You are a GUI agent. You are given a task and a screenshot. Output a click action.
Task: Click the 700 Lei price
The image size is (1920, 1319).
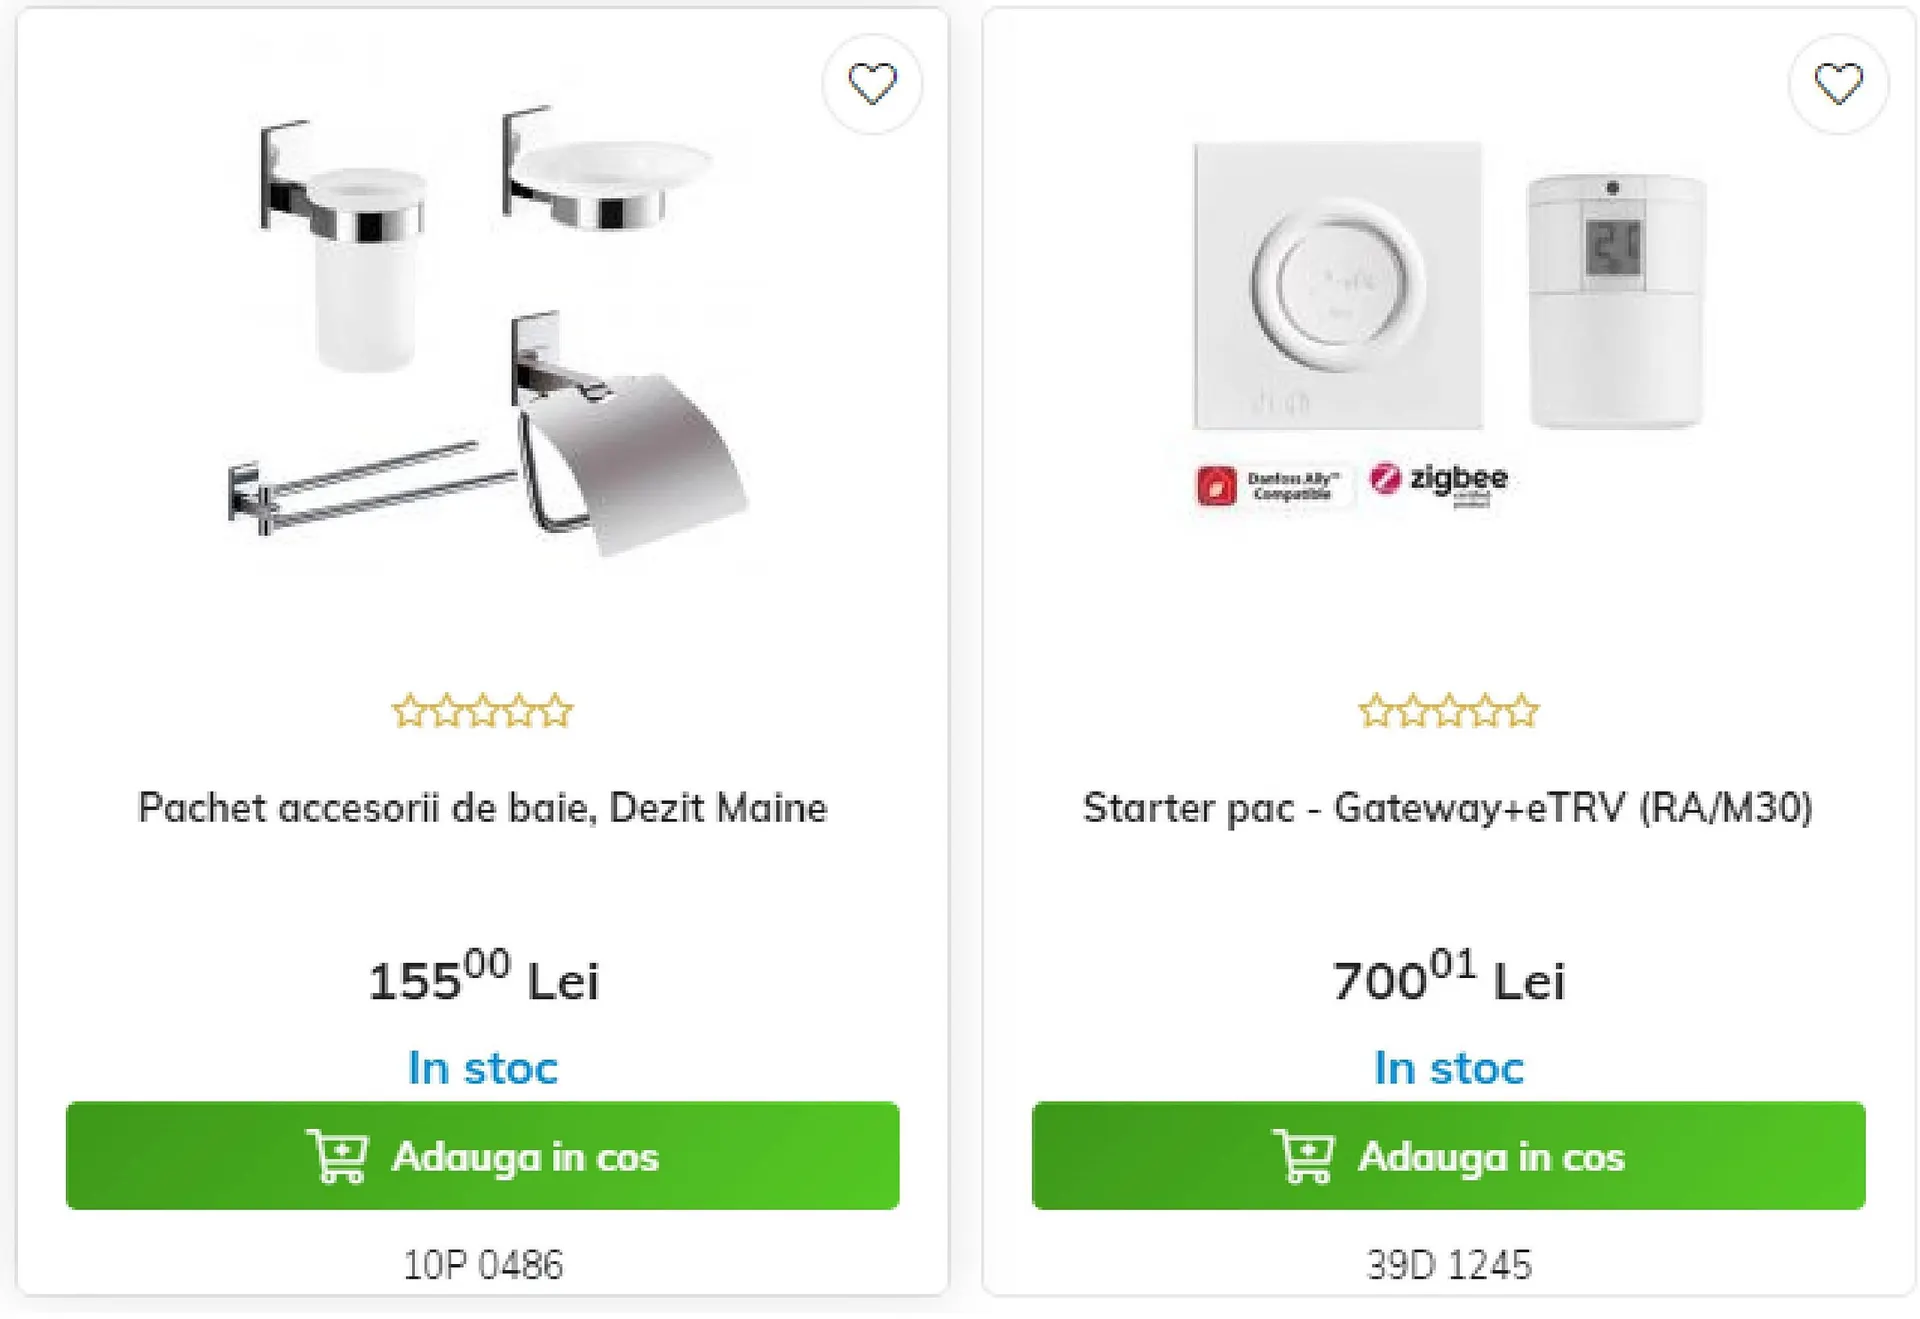pyautogui.click(x=1448, y=979)
